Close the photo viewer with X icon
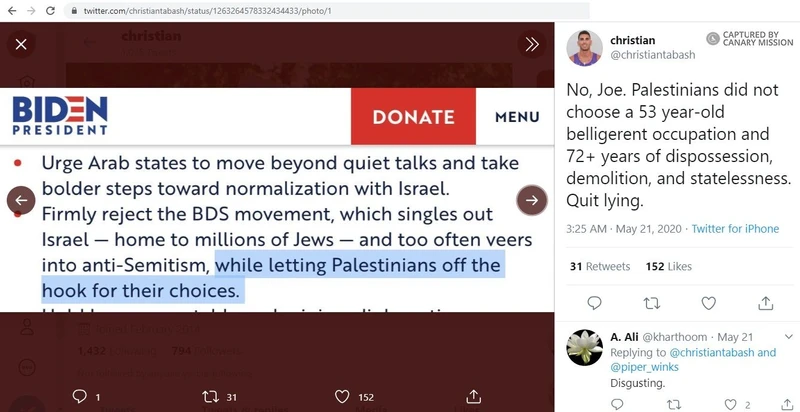800x412 pixels. tap(21, 44)
